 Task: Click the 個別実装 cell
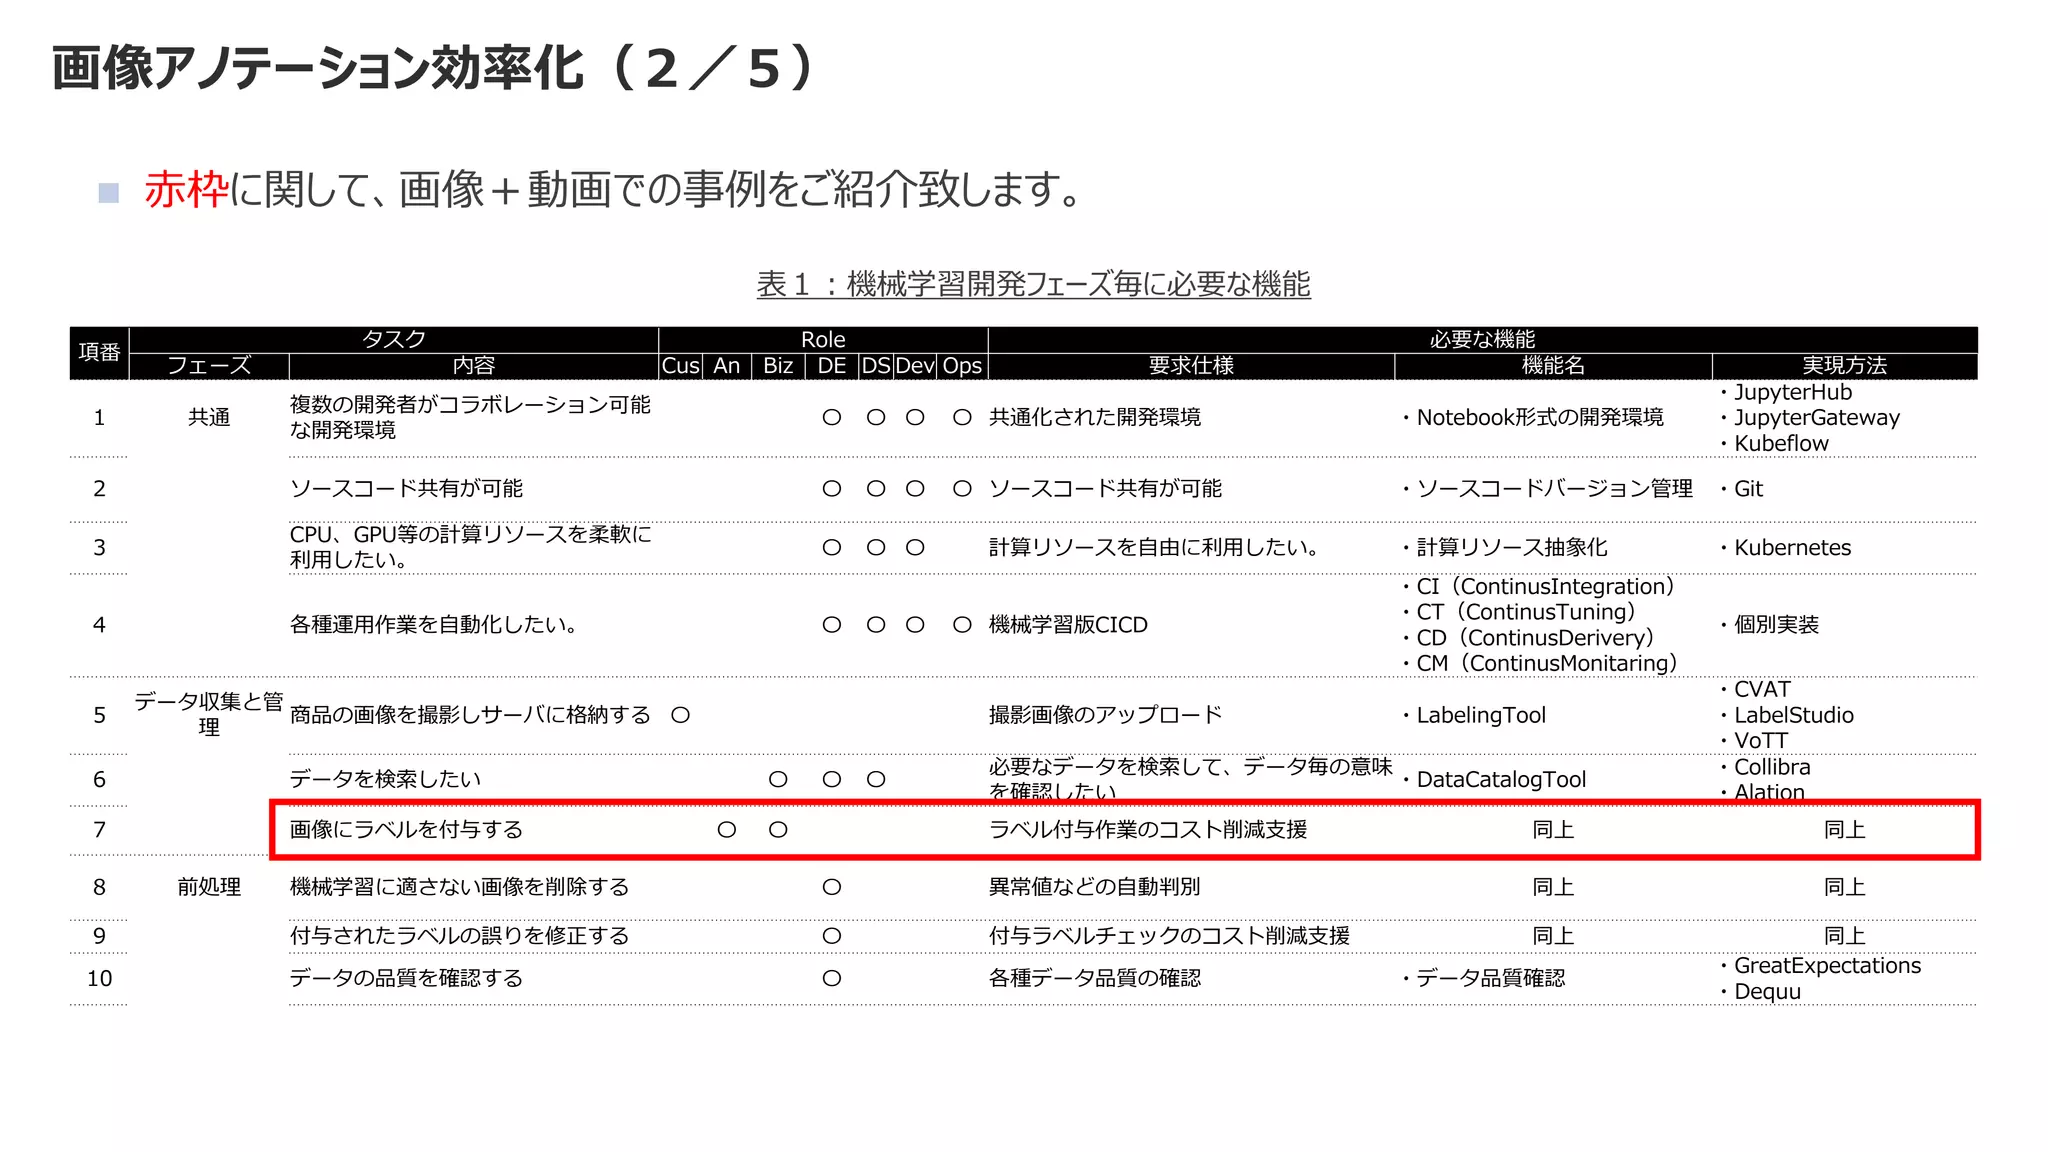tap(1769, 624)
